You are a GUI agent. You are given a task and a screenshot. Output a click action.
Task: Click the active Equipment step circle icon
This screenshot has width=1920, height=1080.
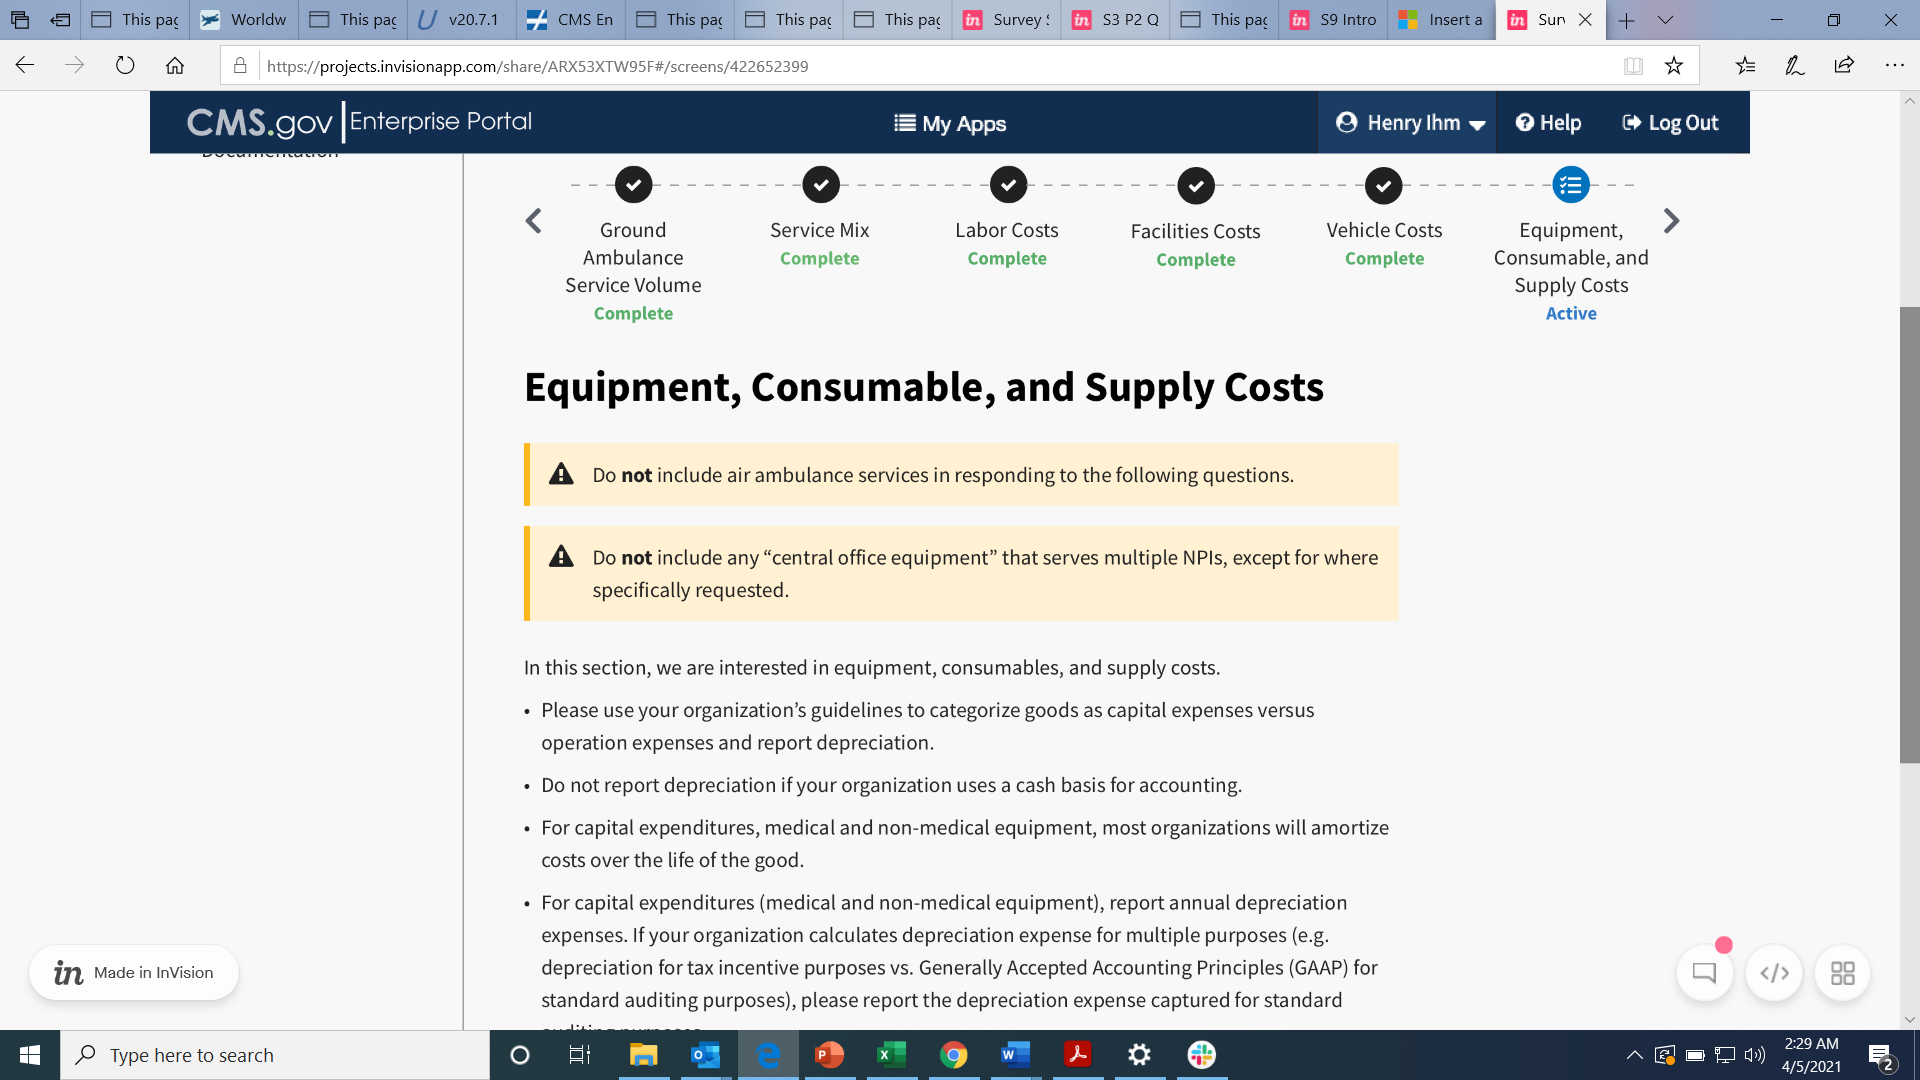[x=1571, y=185]
